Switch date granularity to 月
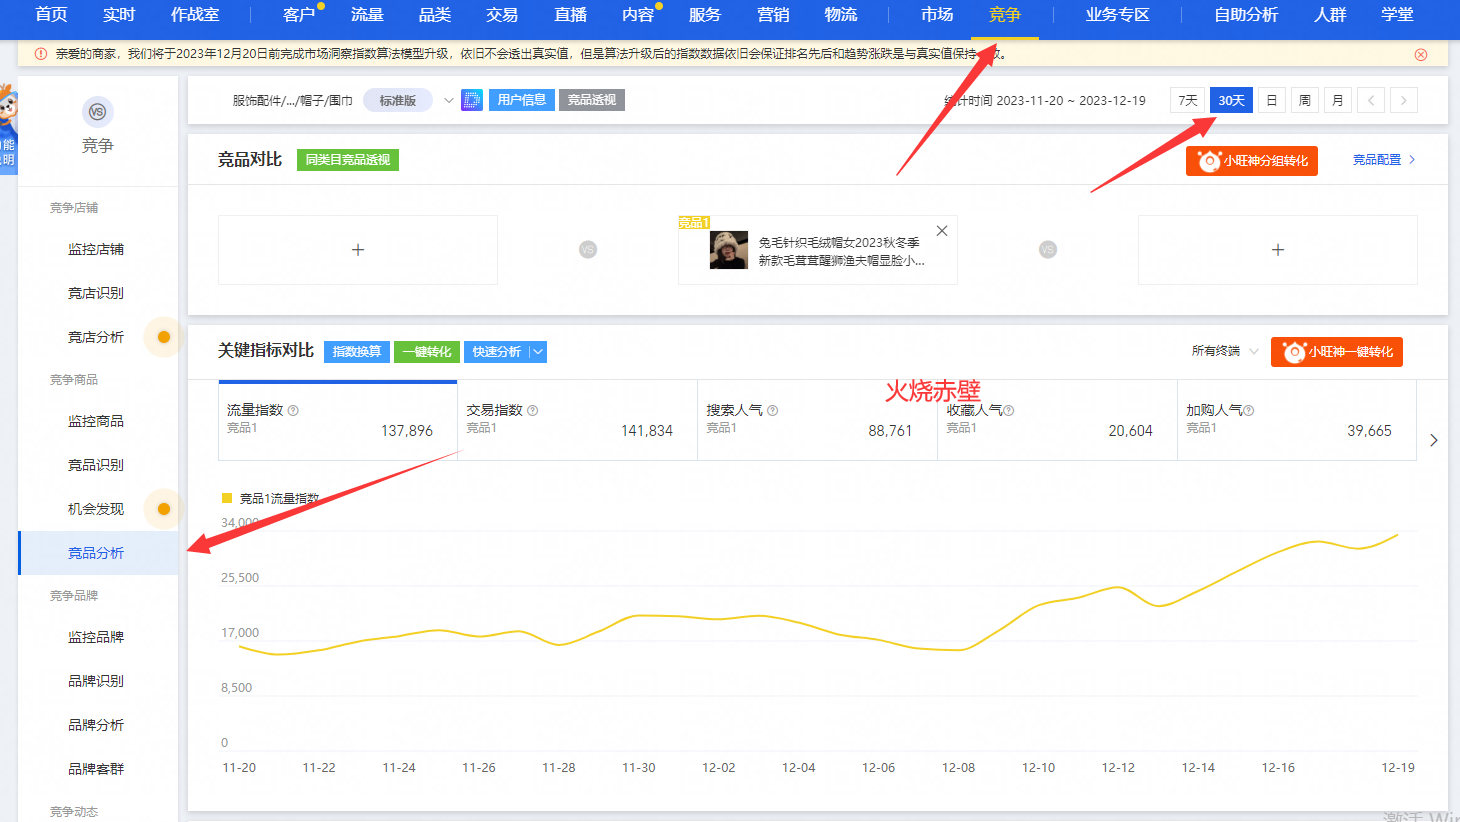1460x822 pixels. (1338, 100)
